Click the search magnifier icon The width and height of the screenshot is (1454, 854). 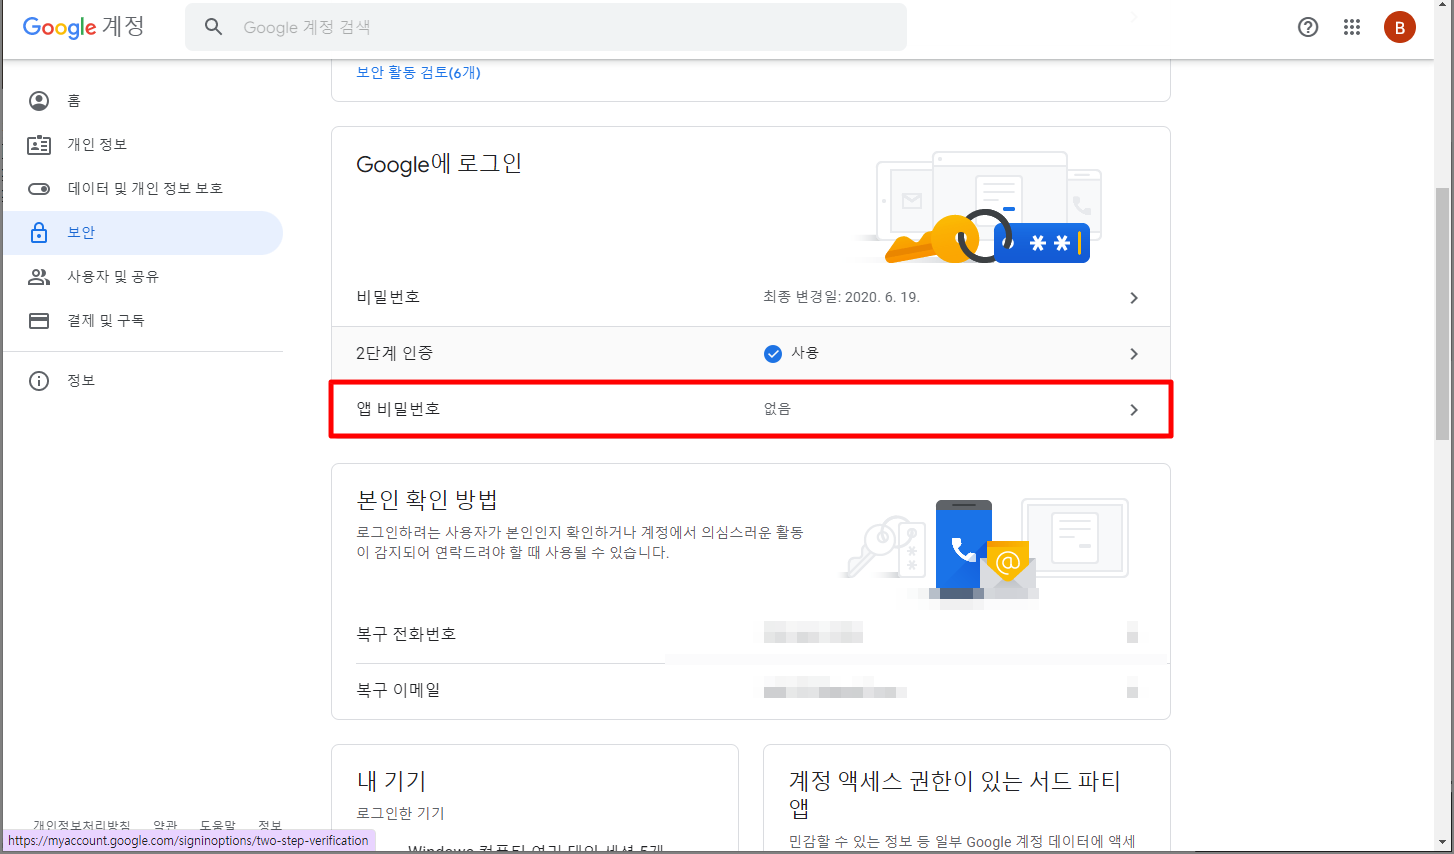(213, 27)
